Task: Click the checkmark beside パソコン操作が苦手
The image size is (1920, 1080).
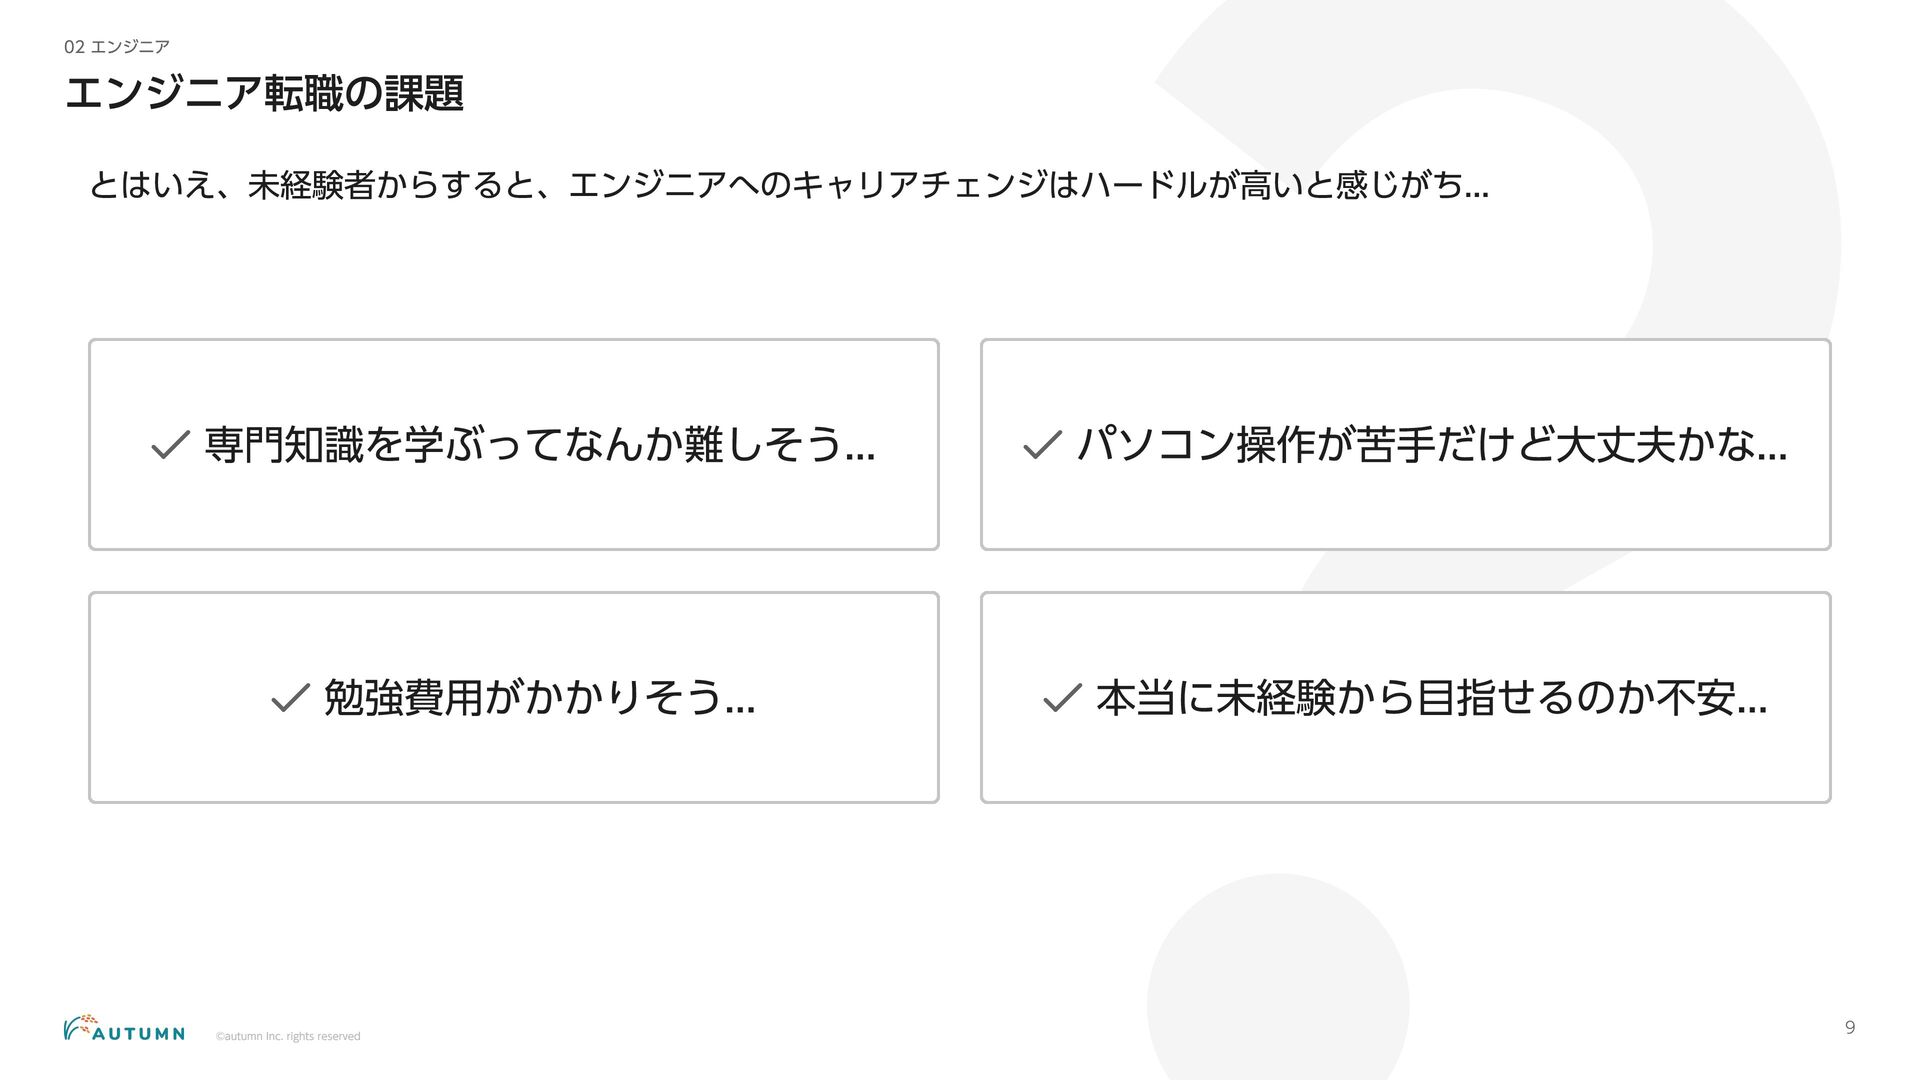Action: tap(1042, 445)
